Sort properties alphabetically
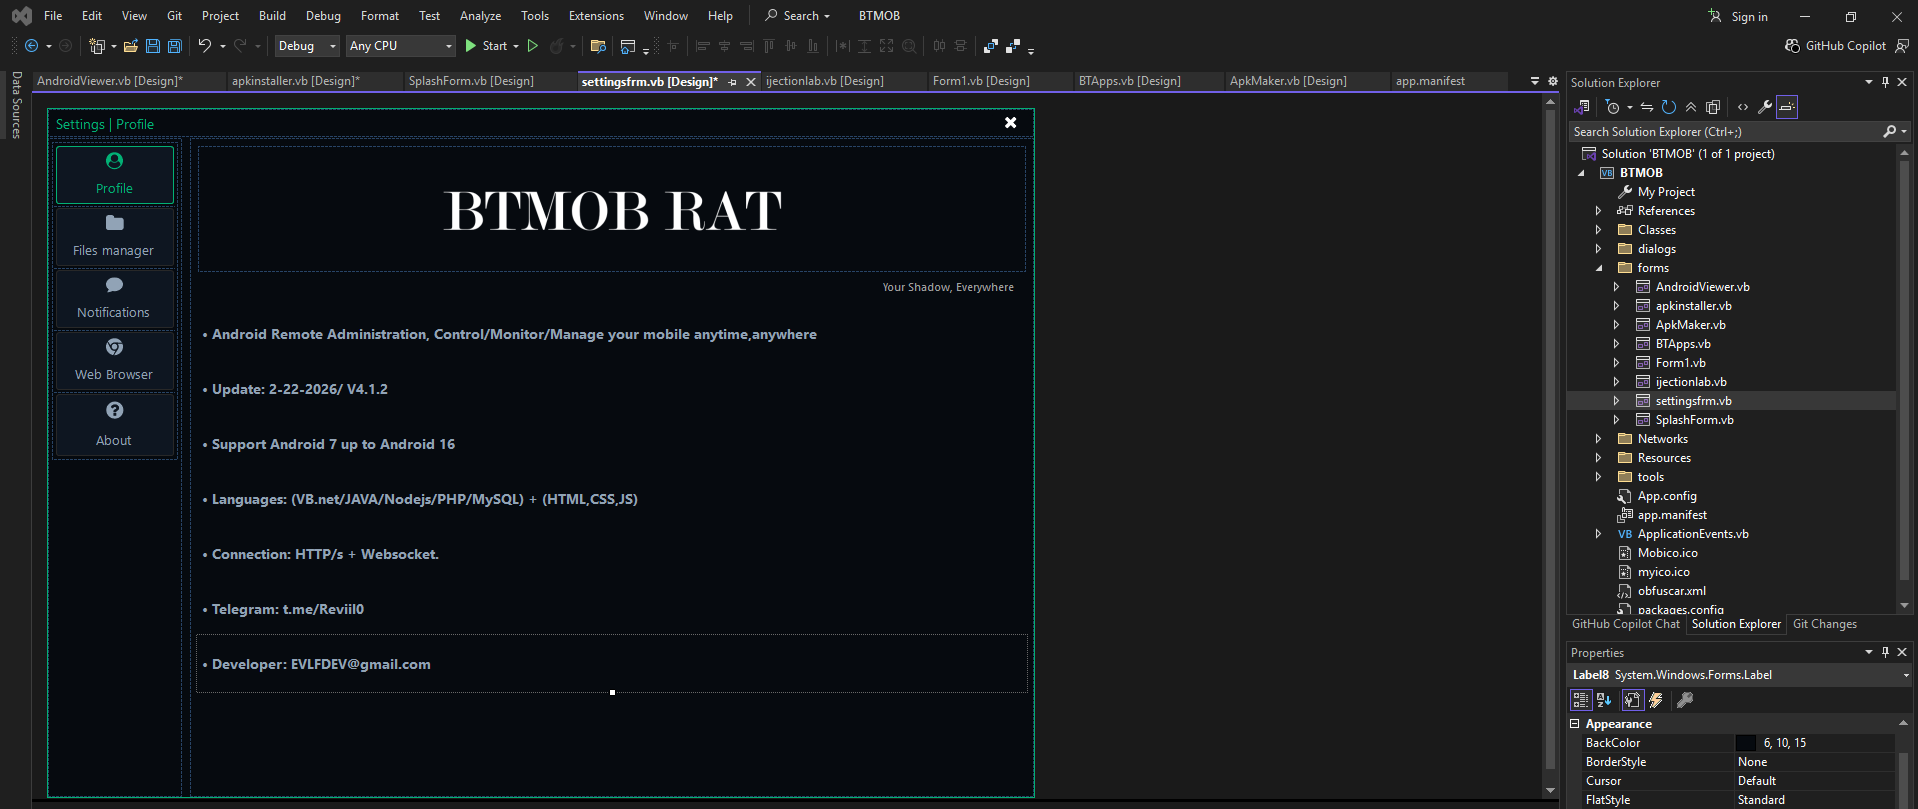Viewport: 1918px width, 809px height. click(1604, 700)
